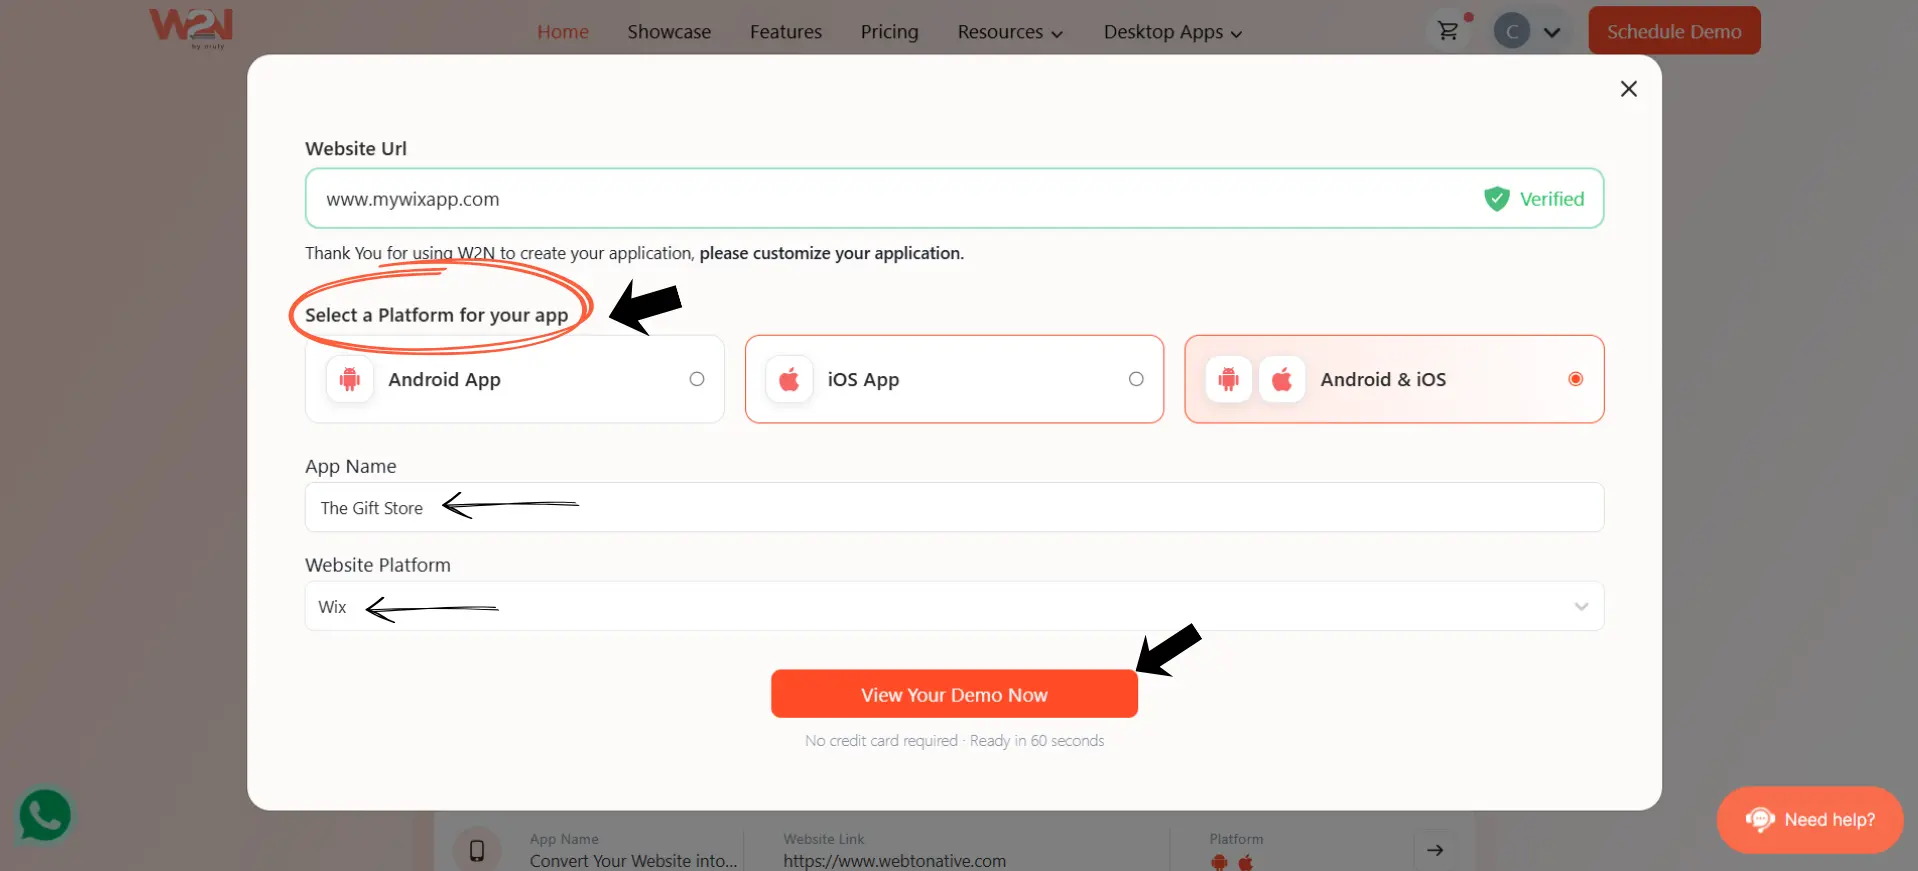This screenshot has height=871, width=1918.
Task: Click the Website Url input field
Action: click(954, 199)
